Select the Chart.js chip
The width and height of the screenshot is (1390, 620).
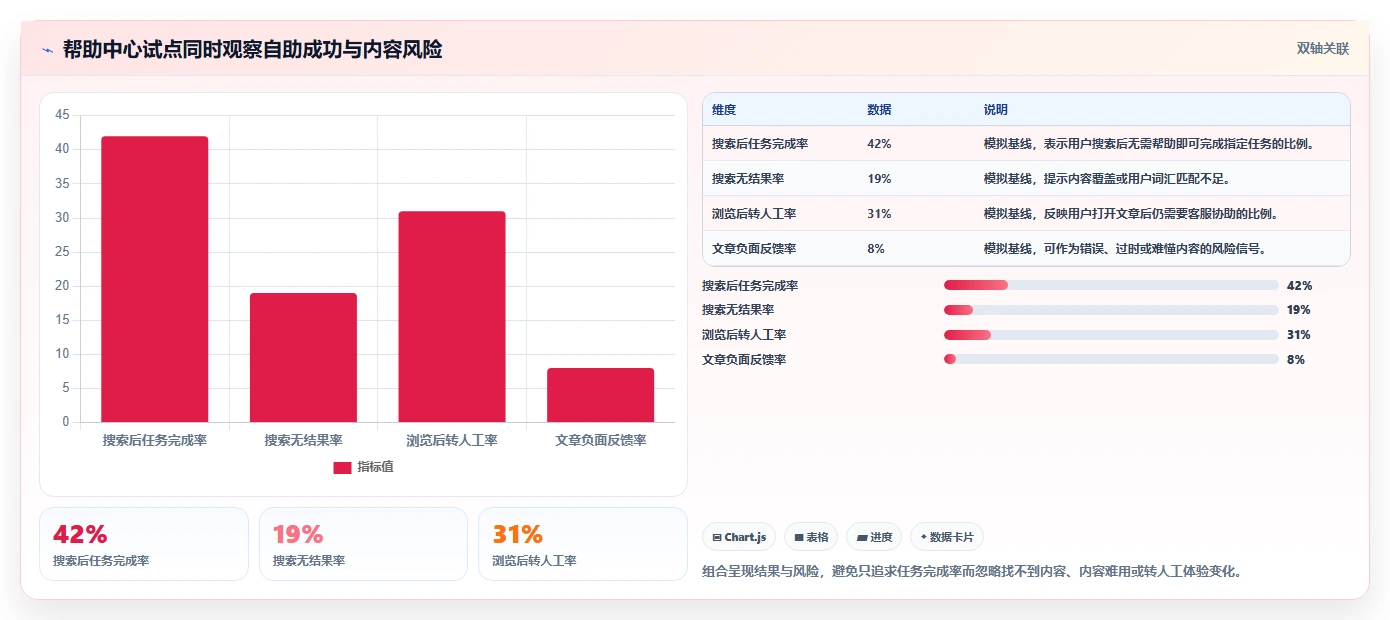739,537
